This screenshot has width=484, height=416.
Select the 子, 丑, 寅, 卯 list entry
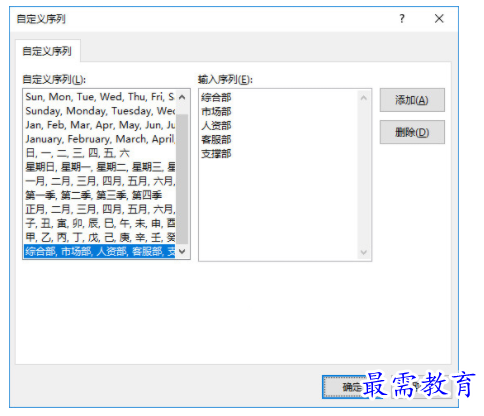click(100, 223)
